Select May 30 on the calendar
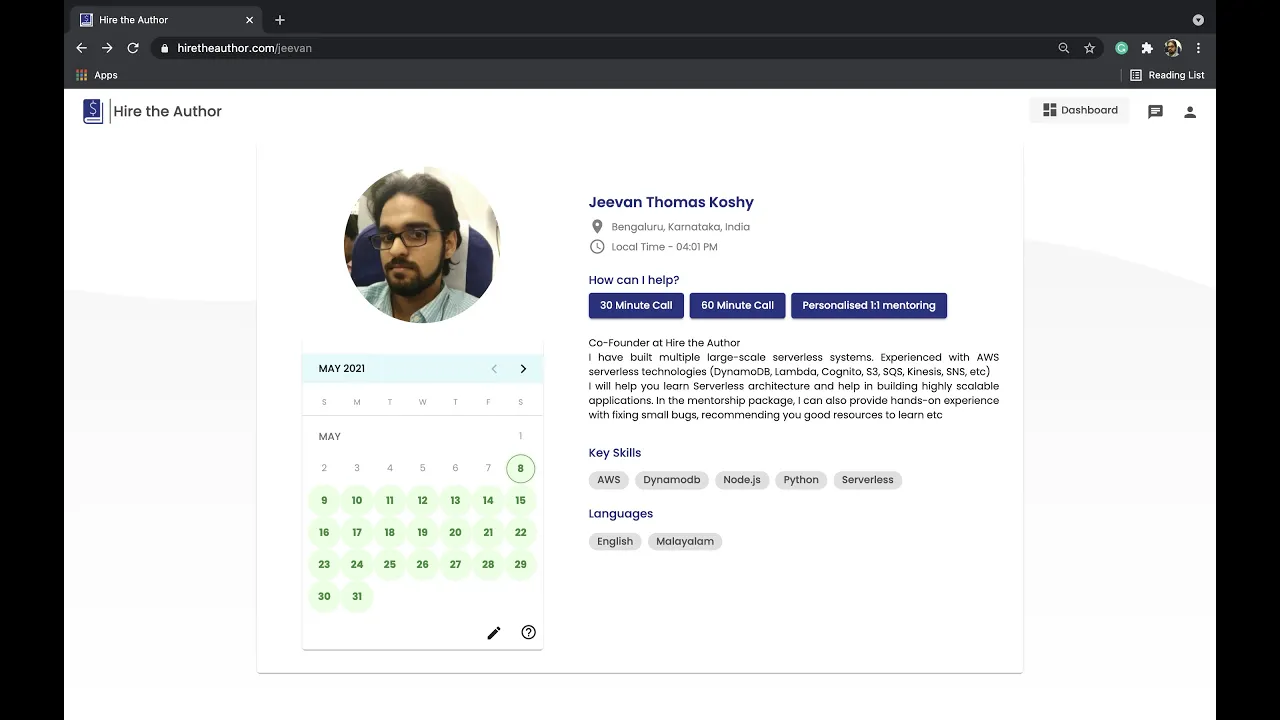Screen dimensions: 1280x720 [324, 596]
